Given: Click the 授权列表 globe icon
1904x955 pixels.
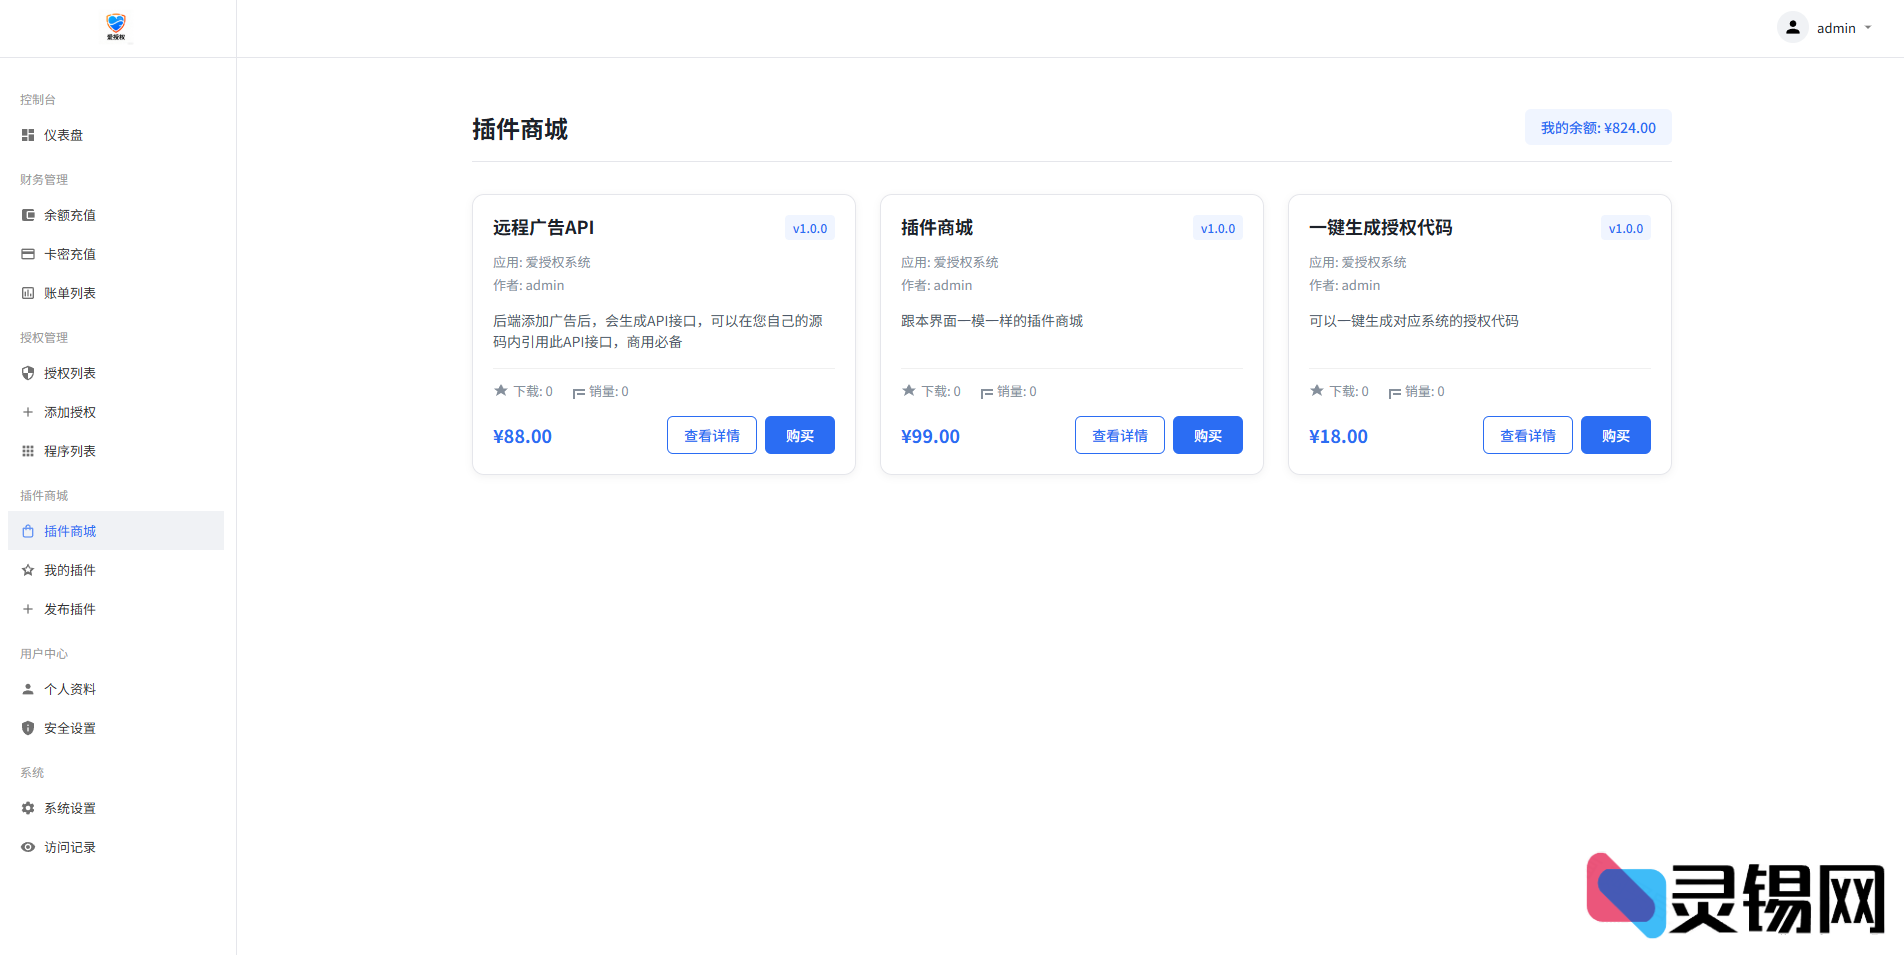Looking at the screenshot, I should pyautogui.click(x=27, y=372).
